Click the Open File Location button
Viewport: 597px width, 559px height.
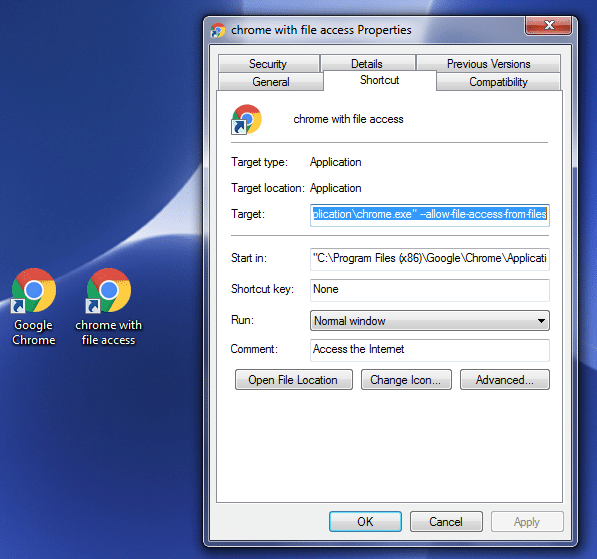click(x=294, y=380)
